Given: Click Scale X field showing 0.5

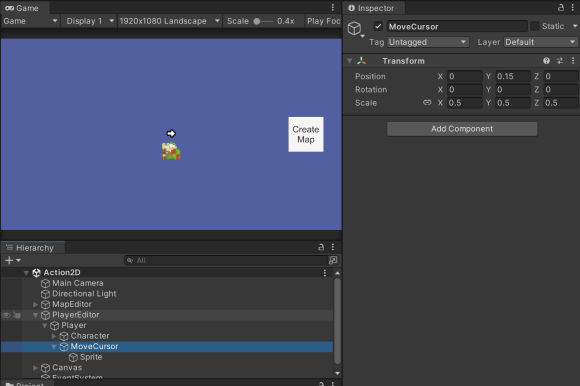Looking at the screenshot, I should [x=465, y=103].
